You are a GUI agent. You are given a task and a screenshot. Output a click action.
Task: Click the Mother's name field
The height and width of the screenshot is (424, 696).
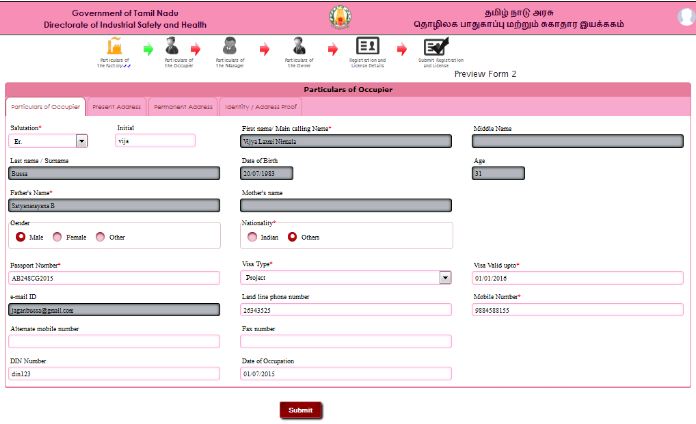346,205
